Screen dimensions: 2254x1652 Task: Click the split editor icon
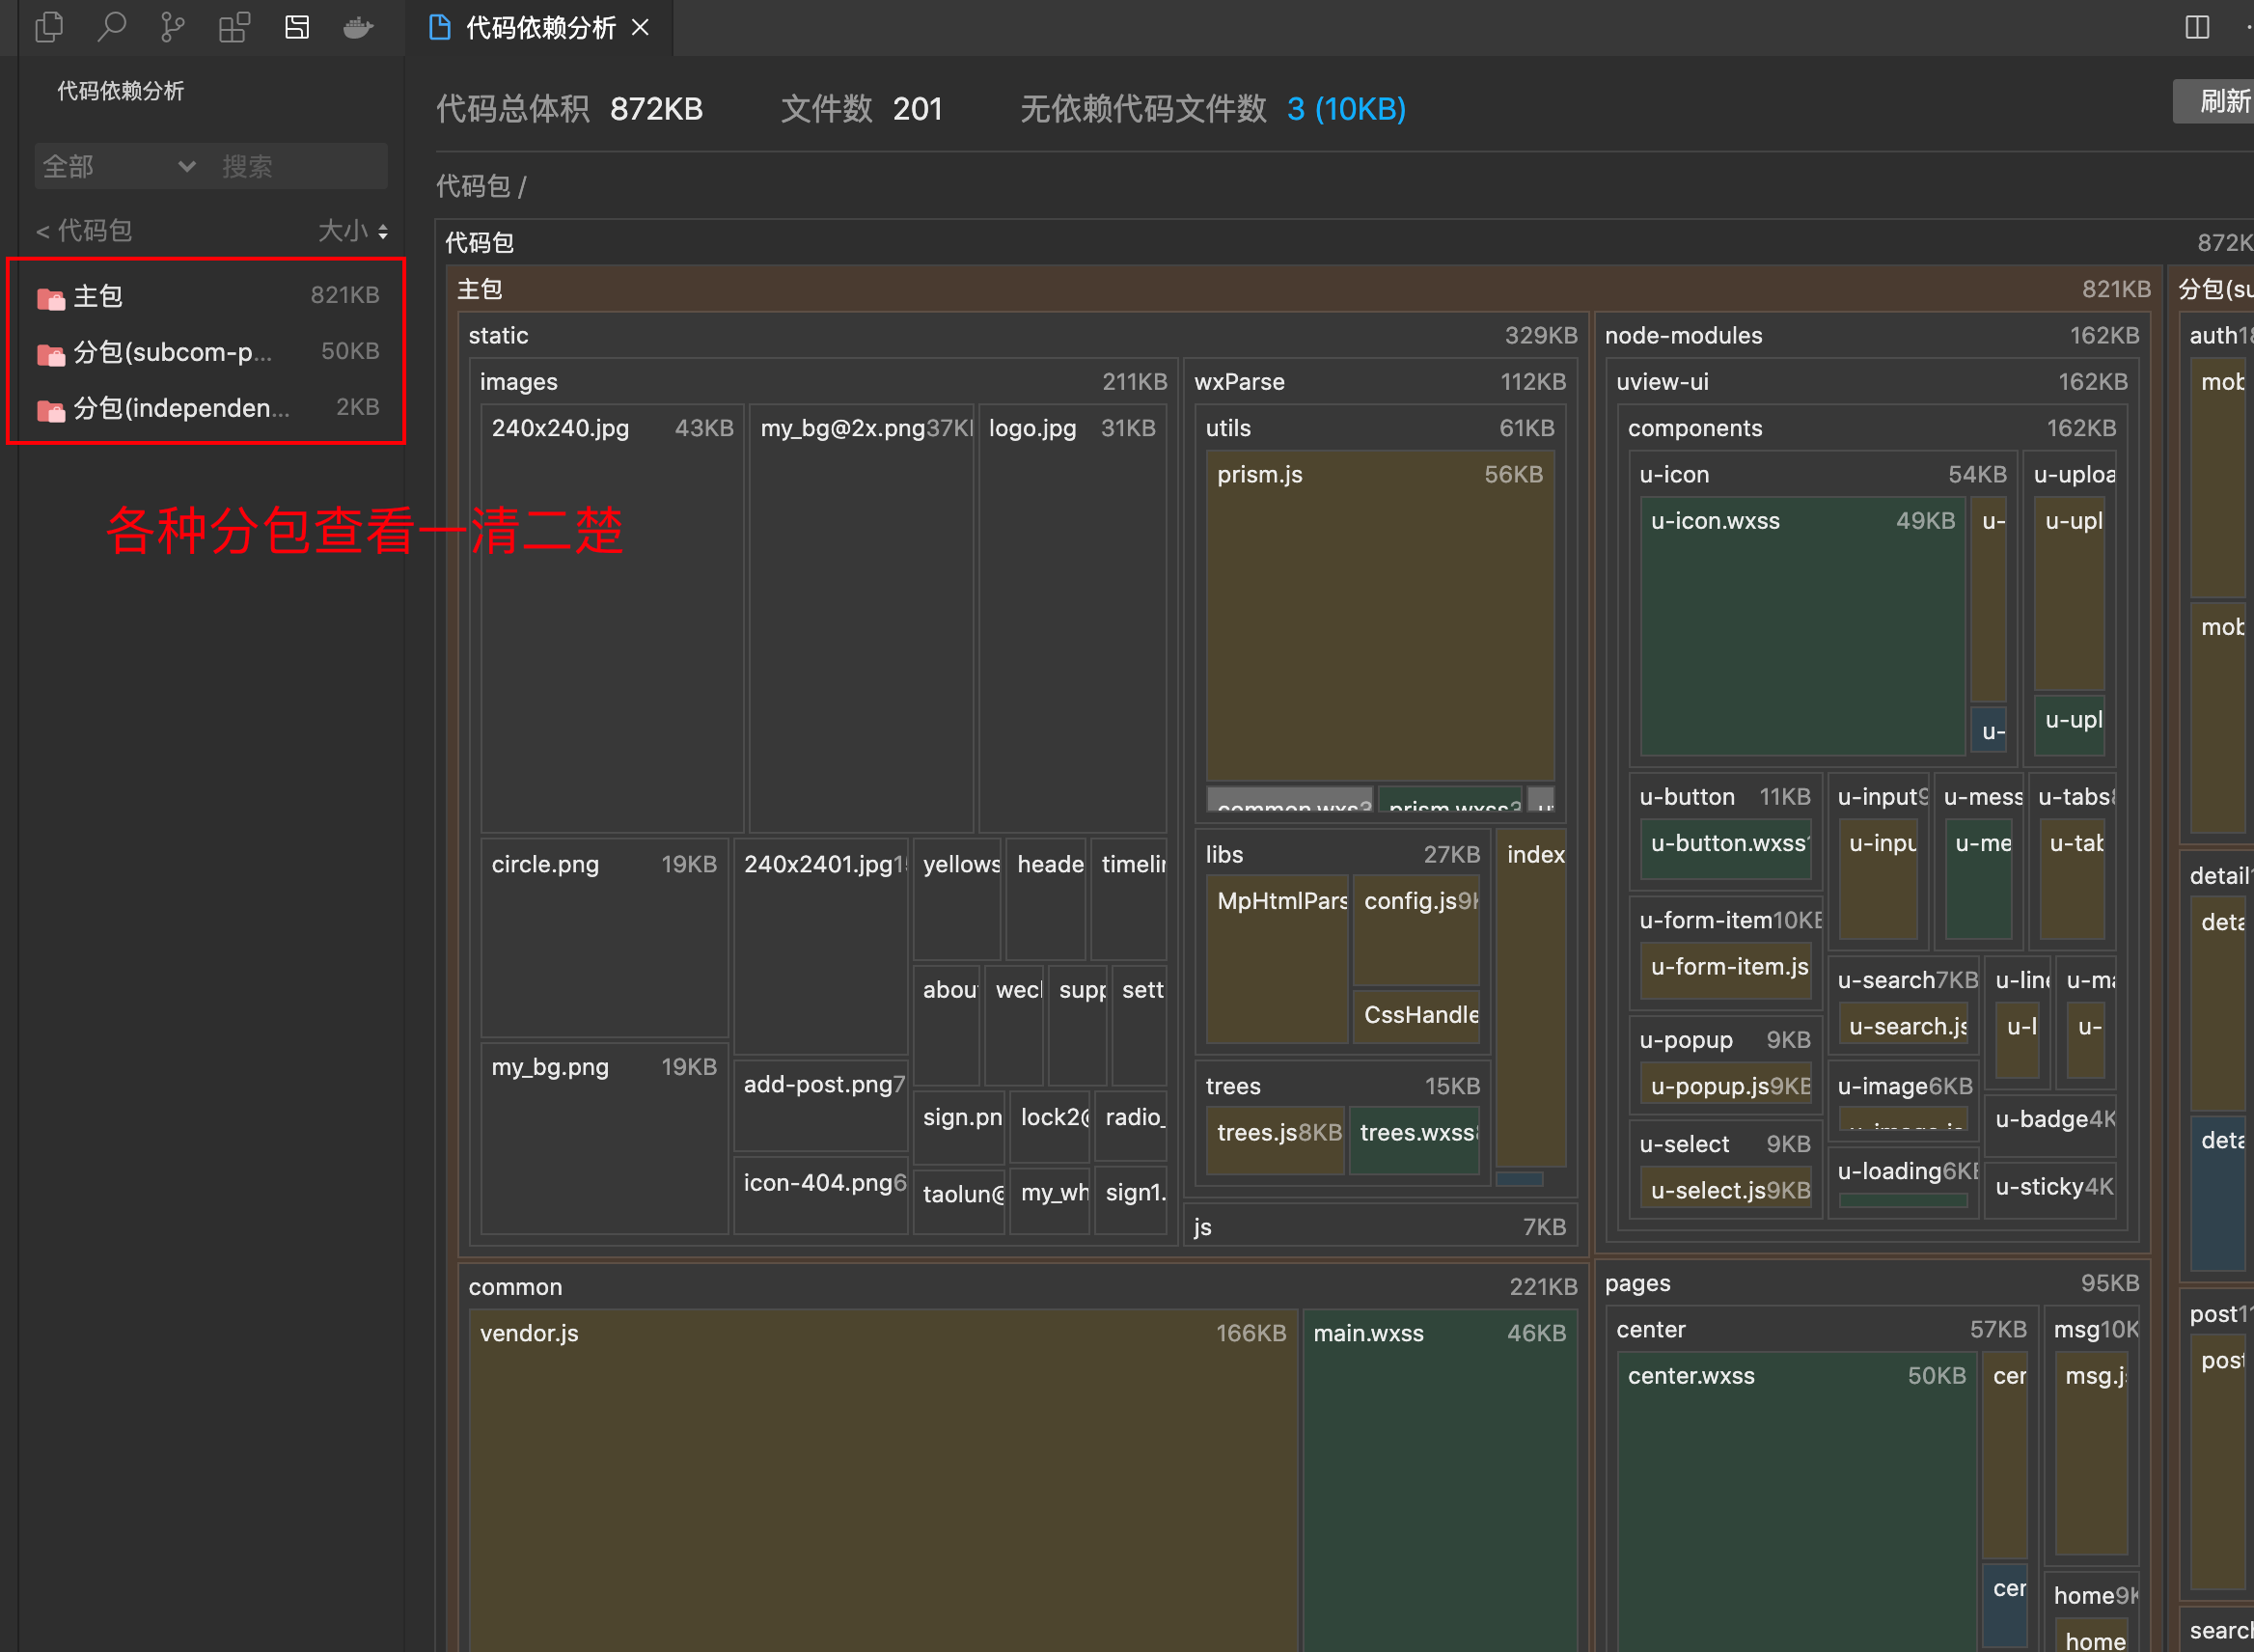click(x=2196, y=27)
